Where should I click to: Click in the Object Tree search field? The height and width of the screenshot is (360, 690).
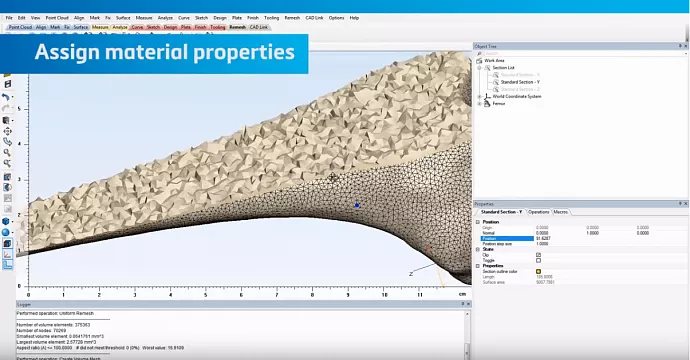click(x=584, y=53)
